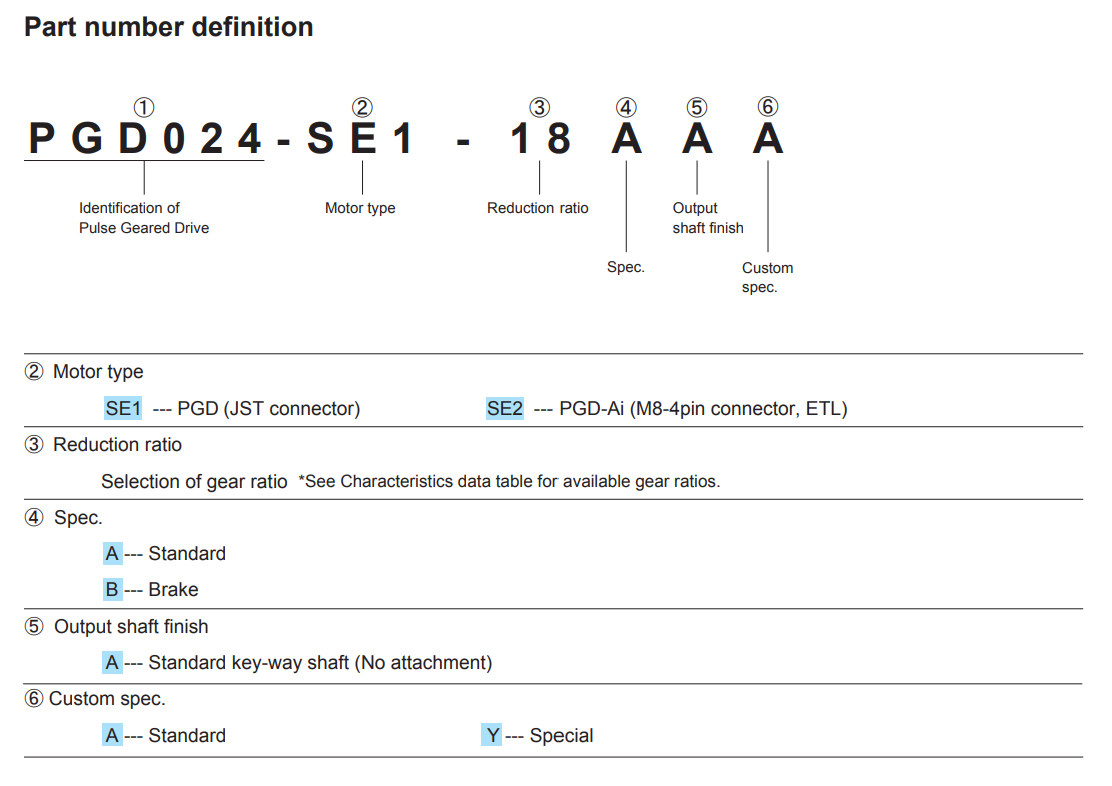Click the Reduction ratio section heading

[117, 445]
